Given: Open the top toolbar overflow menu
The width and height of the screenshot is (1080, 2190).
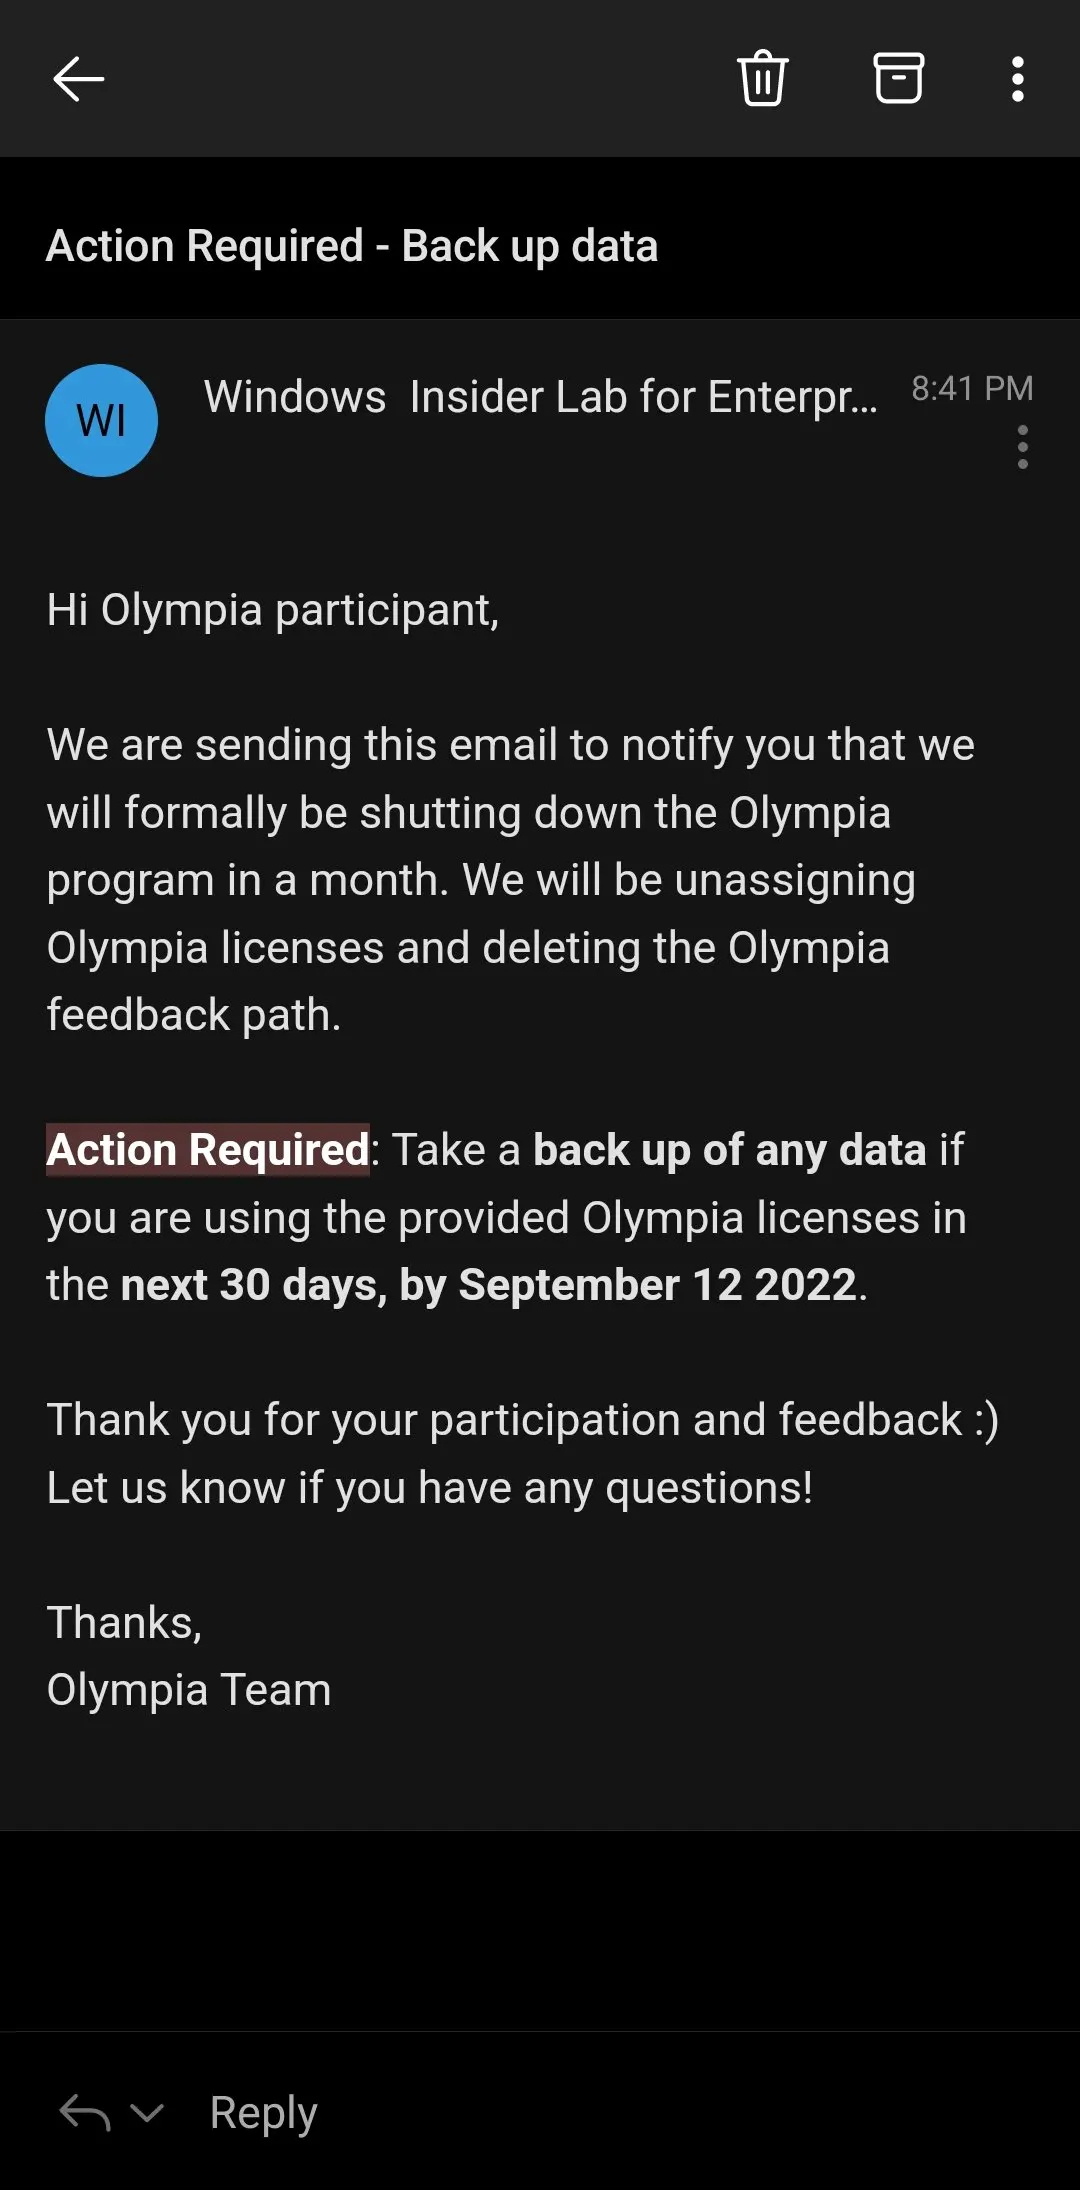Looking at the screenshot, I should click(x=1018, y=79).
